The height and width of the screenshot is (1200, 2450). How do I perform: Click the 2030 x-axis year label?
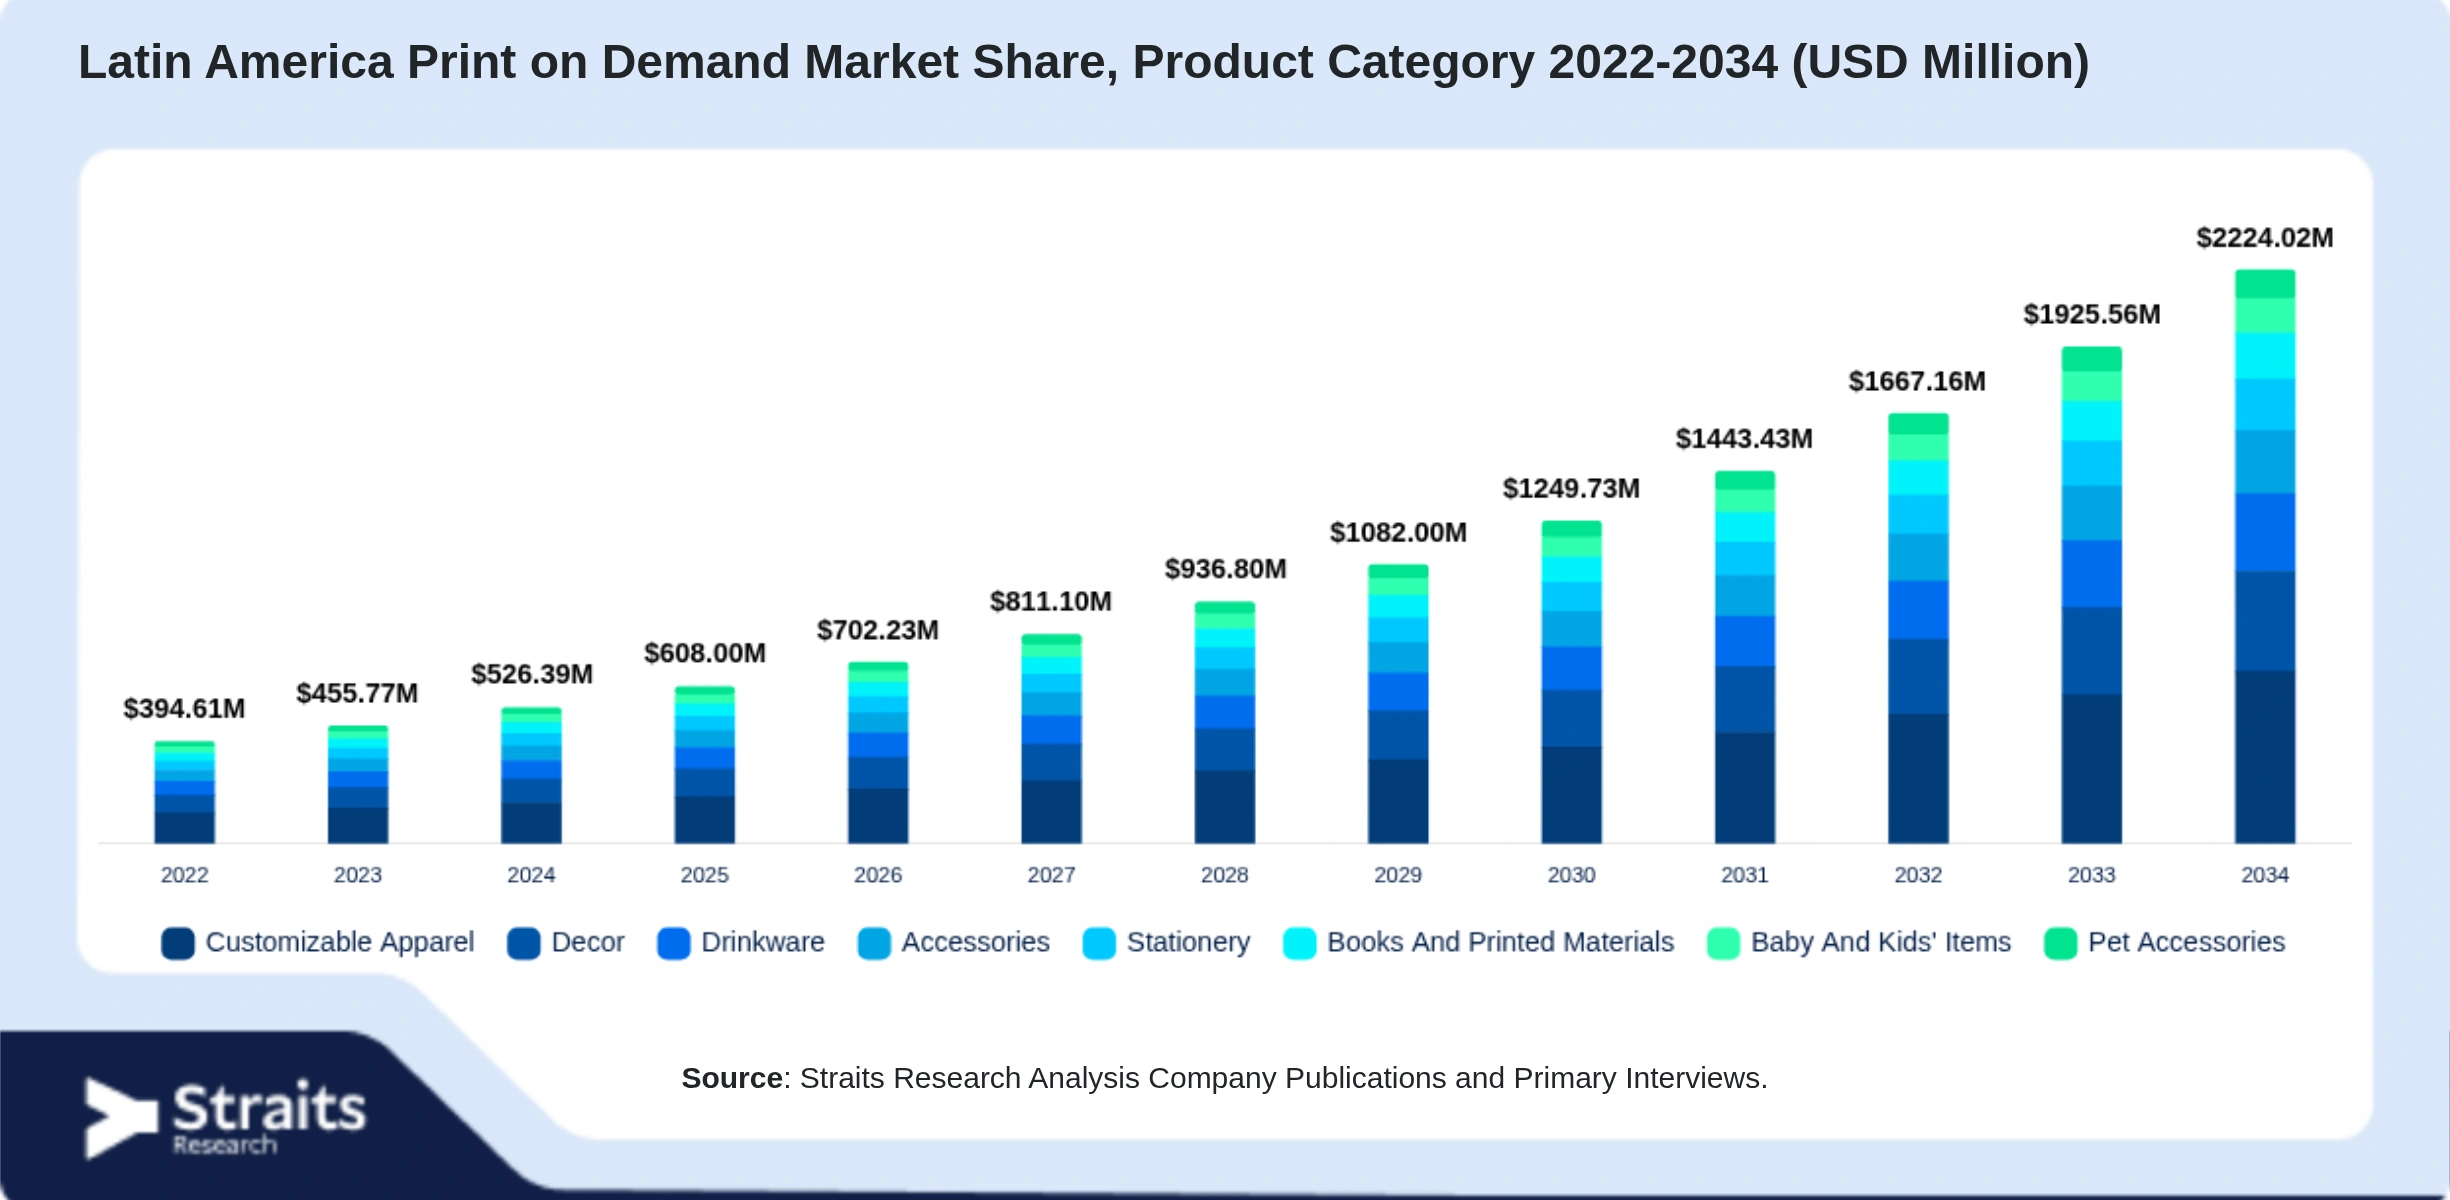point(1572,876)
